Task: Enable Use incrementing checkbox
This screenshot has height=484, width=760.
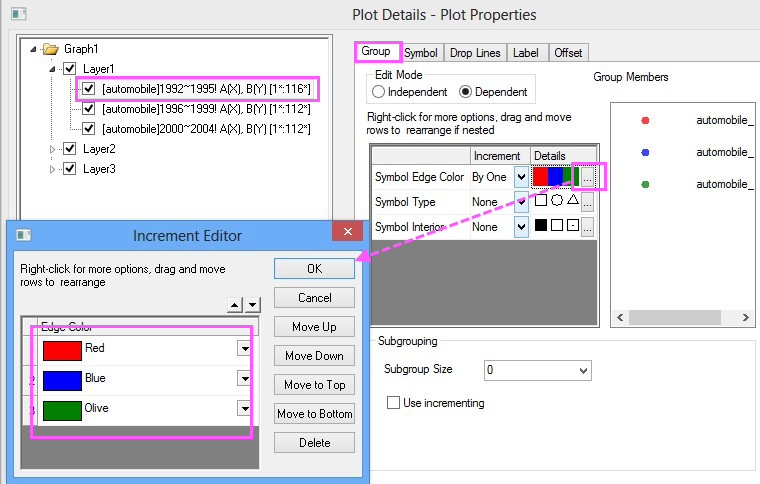Action: tap(393, 403)
